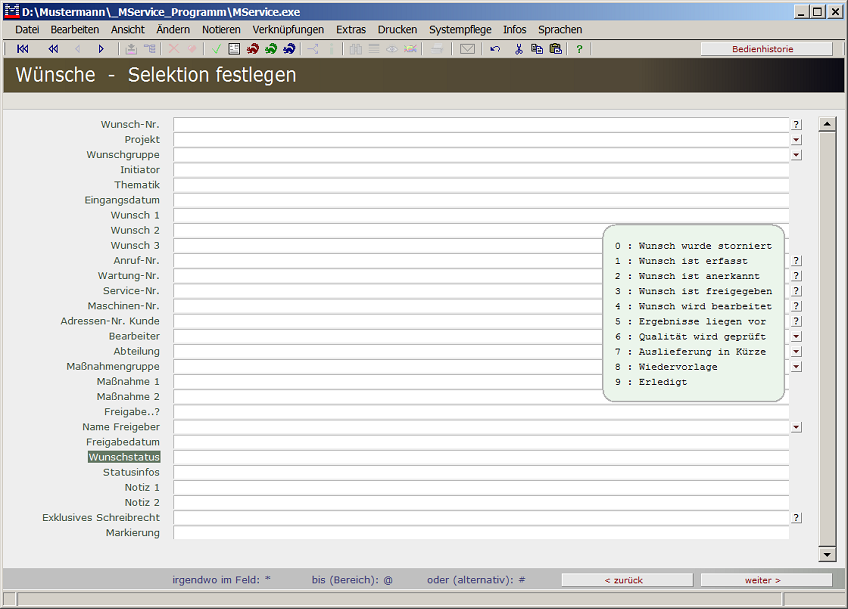Open the Verknüpfungen menu
Image resolution: width=848 pixels, height=609 pixels.
click(288, 30)
